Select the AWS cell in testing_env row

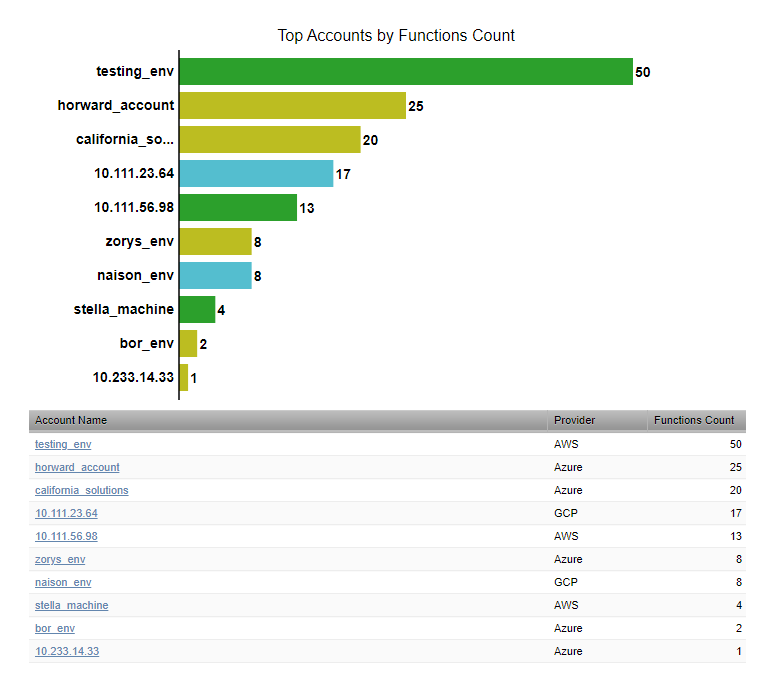coord(566,444)
